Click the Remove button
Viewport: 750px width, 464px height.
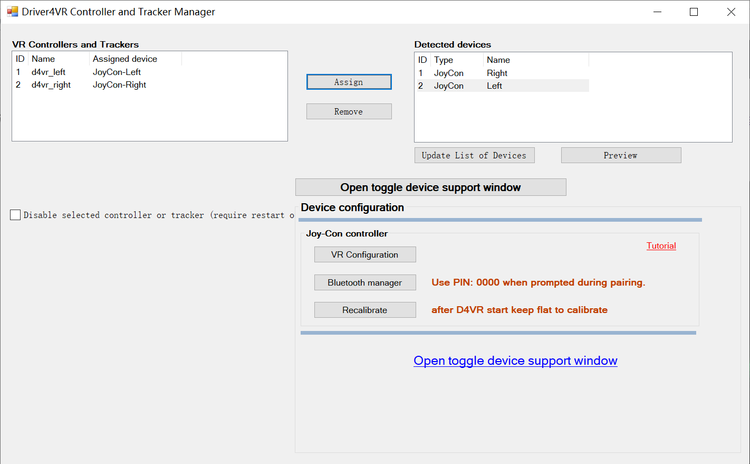coord(349,111)
